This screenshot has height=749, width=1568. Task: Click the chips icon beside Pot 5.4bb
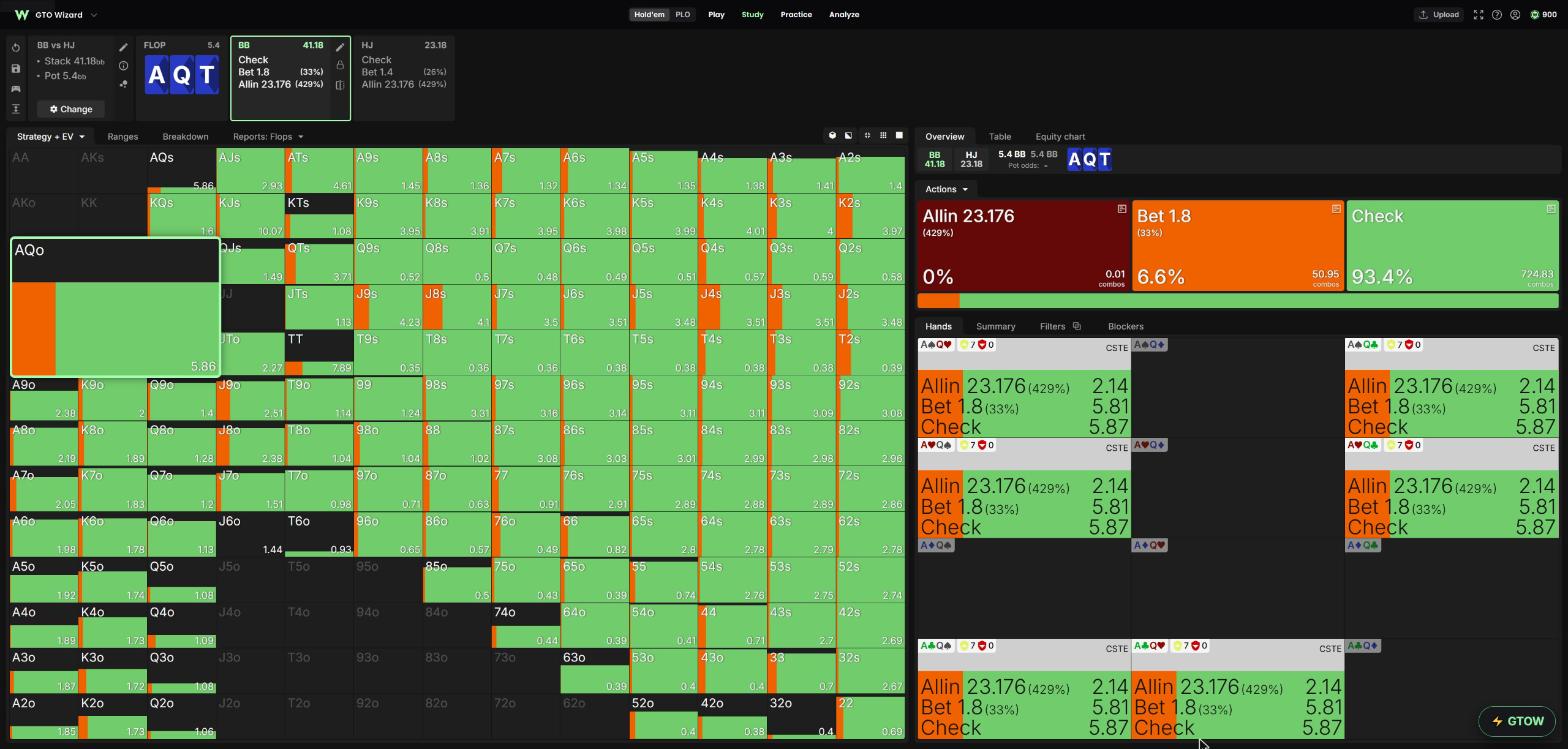(x=123, y=84)
